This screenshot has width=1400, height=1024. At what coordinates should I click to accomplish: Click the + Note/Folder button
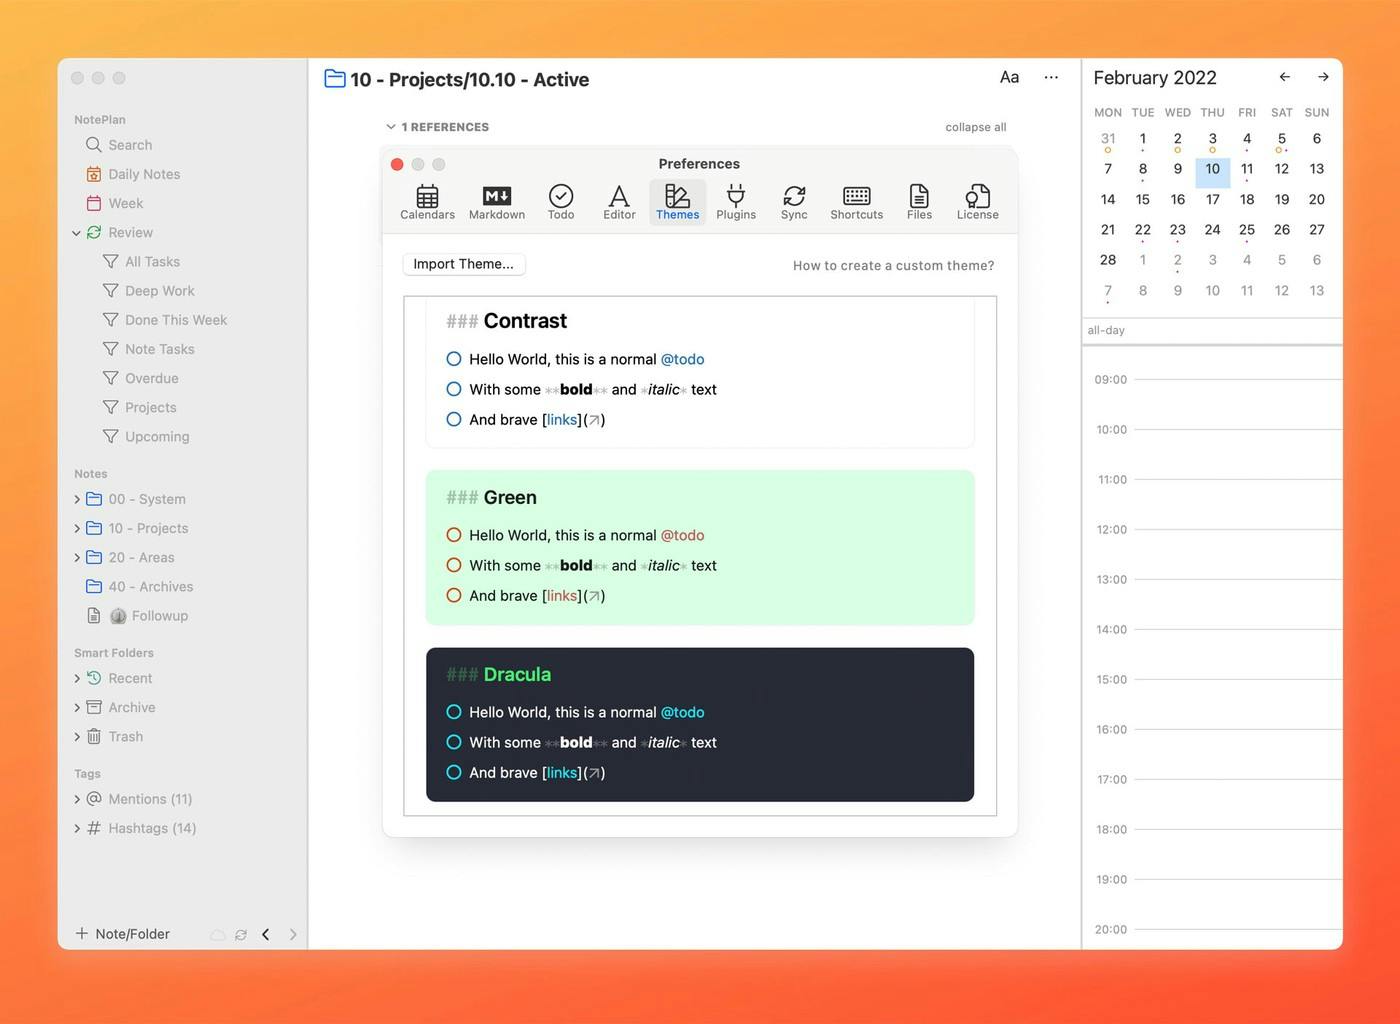coord(122,934)
